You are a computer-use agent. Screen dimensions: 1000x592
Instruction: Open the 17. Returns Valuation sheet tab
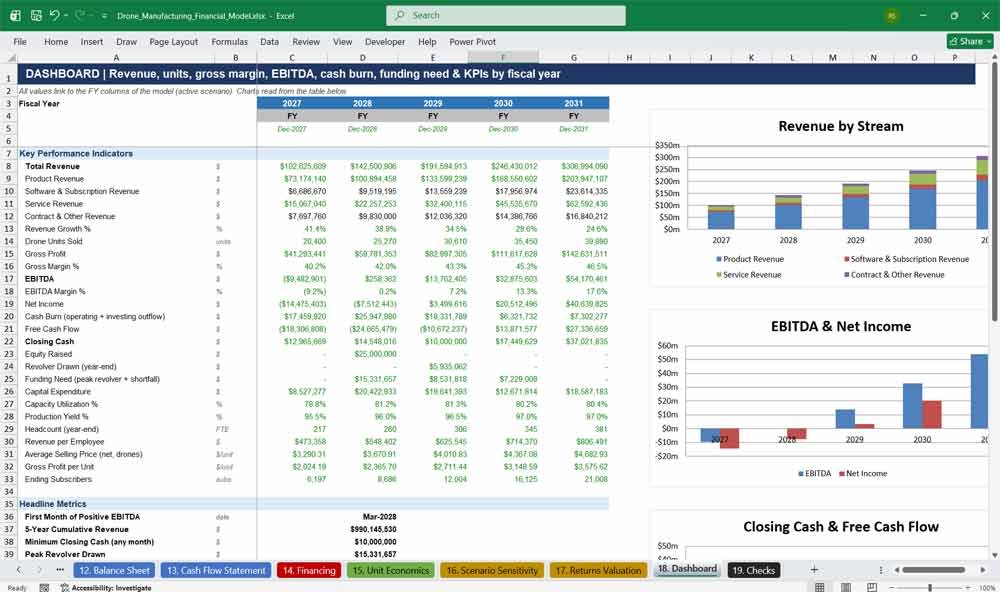coord(598,570)
